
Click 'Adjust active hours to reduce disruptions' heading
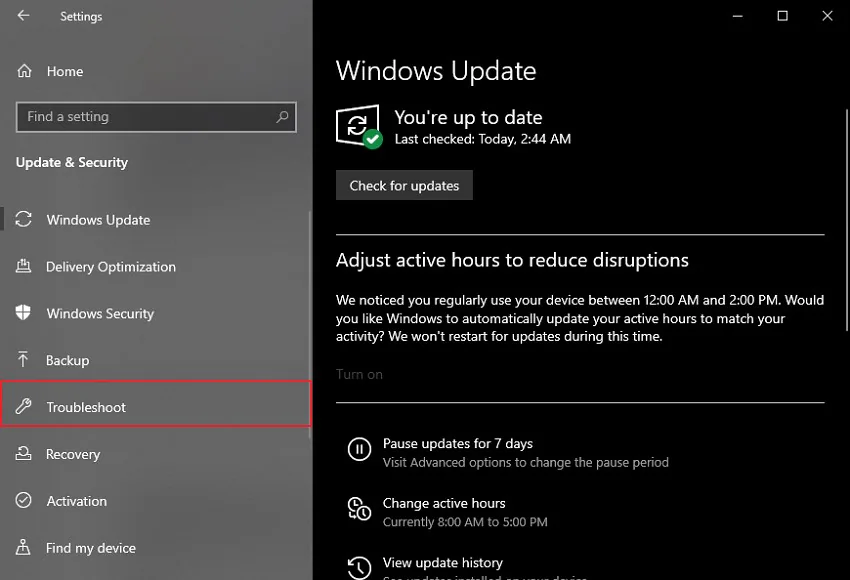512,260
